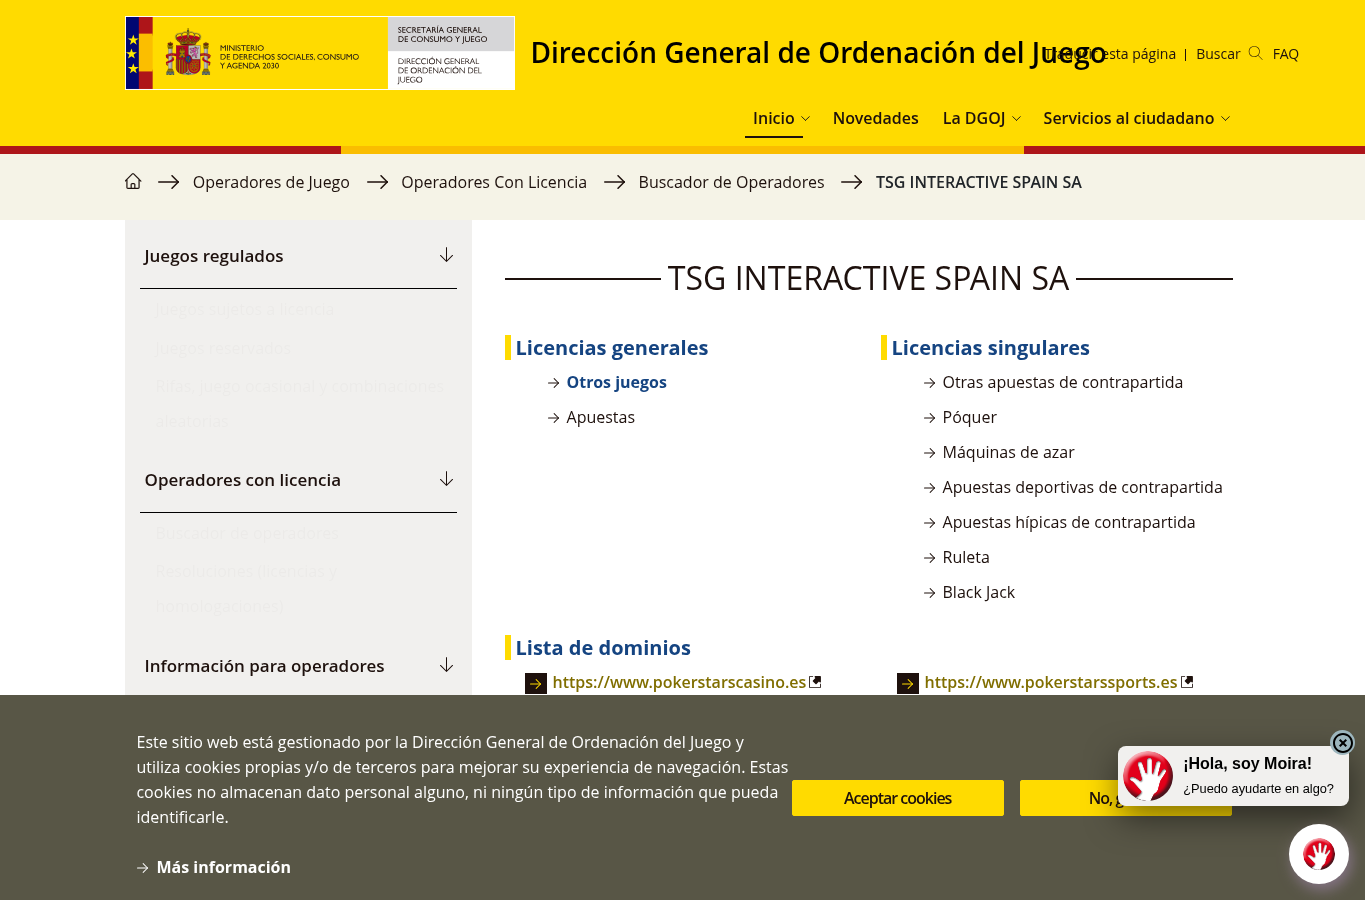Visit https://www.pokerstarscasino.es domain link

pos(679,682)
